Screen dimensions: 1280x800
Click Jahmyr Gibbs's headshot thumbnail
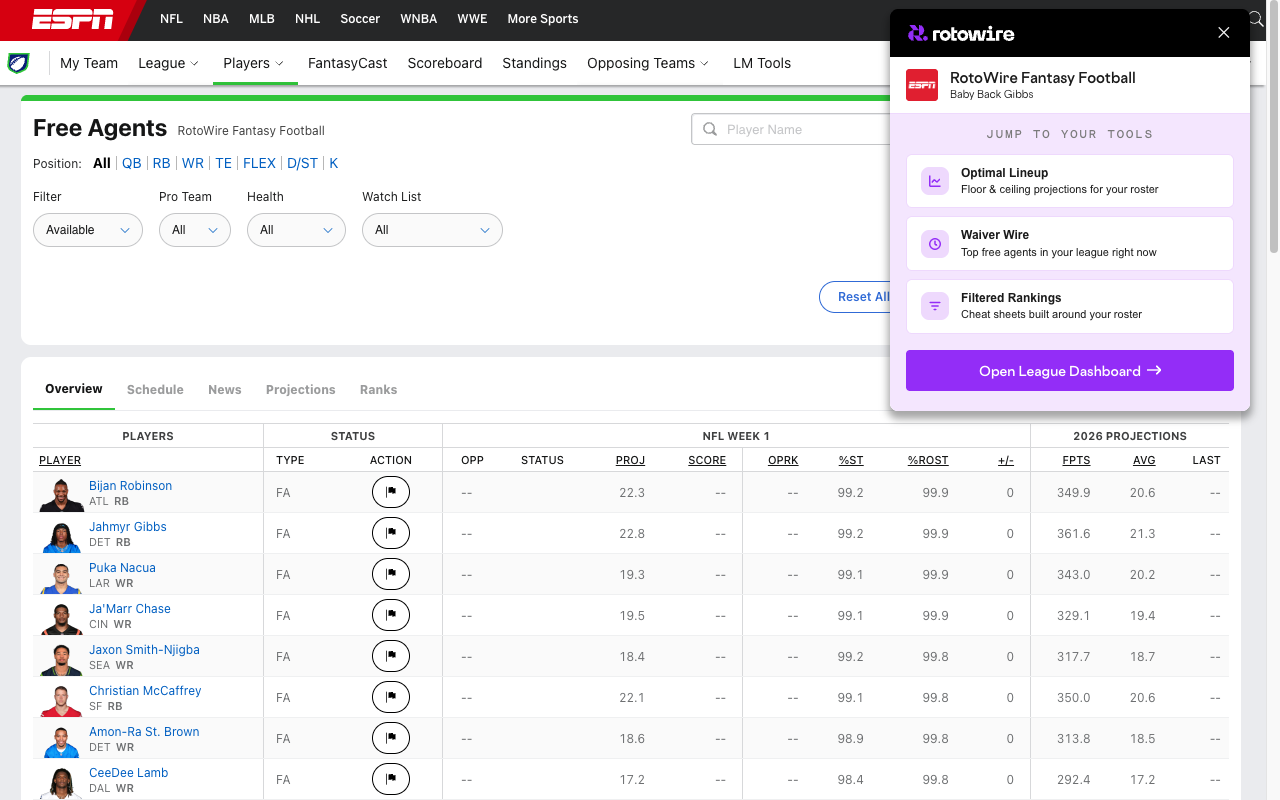[x=61, y=535]
